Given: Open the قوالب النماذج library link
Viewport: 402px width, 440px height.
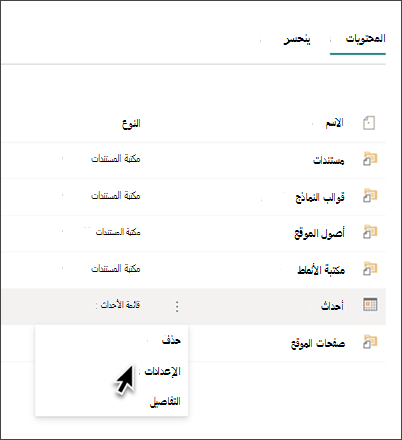Looking at the screenshot, I should (320, 197).
